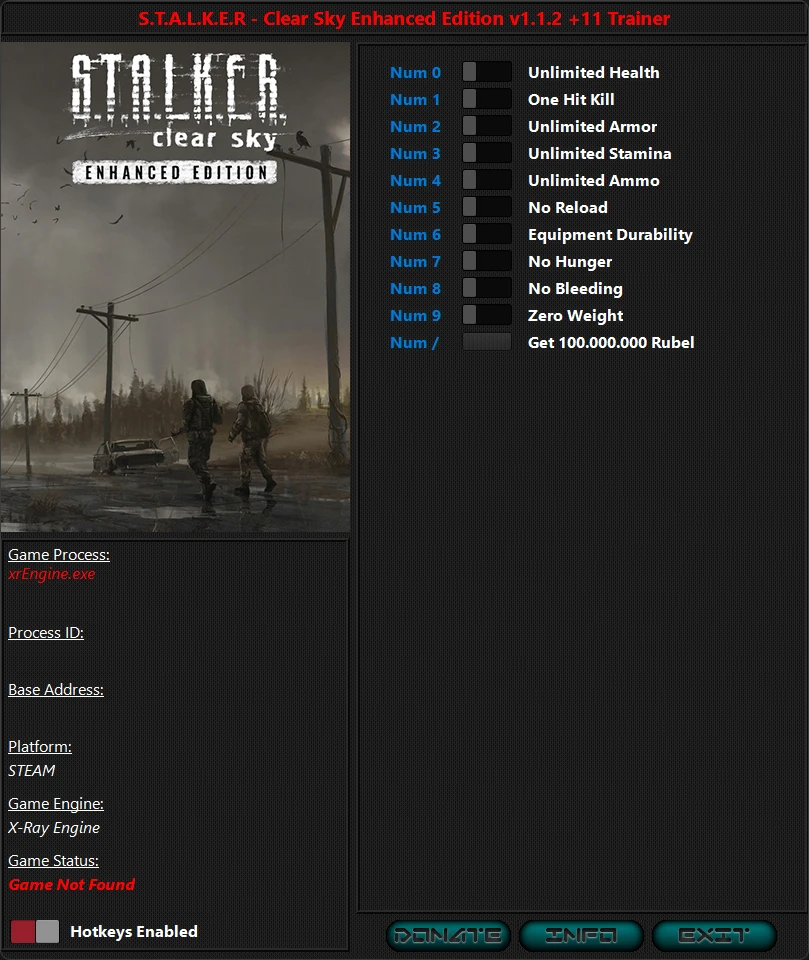Screen dimensions: 809x960
Task: Disable the Hotkeys Enabled switch
Action: pos(34,931)
